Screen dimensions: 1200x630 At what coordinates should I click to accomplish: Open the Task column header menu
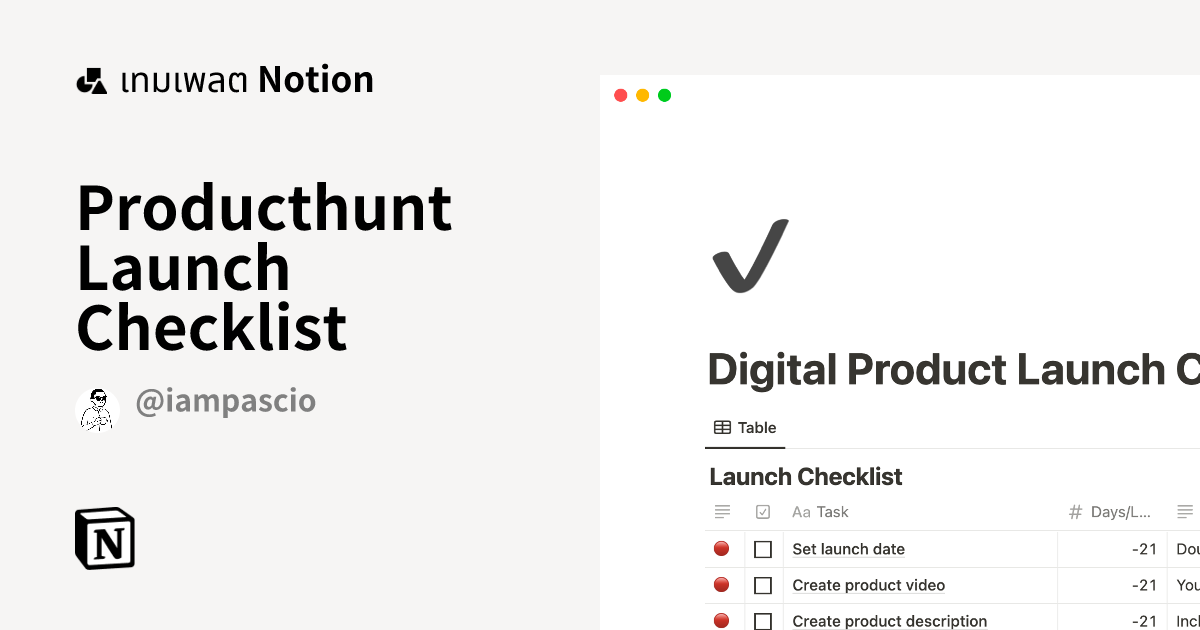[x=831, y=512]
